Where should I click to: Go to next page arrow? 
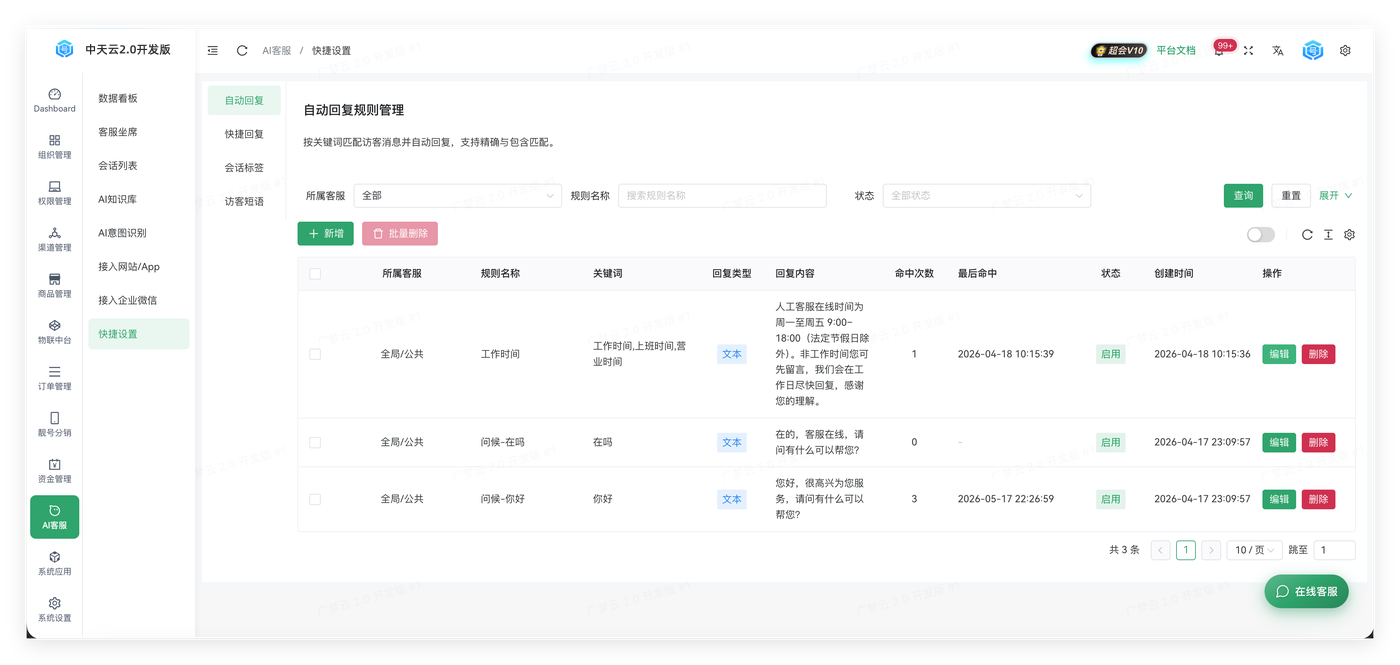pyautogui.click(x=1211, y=550)
